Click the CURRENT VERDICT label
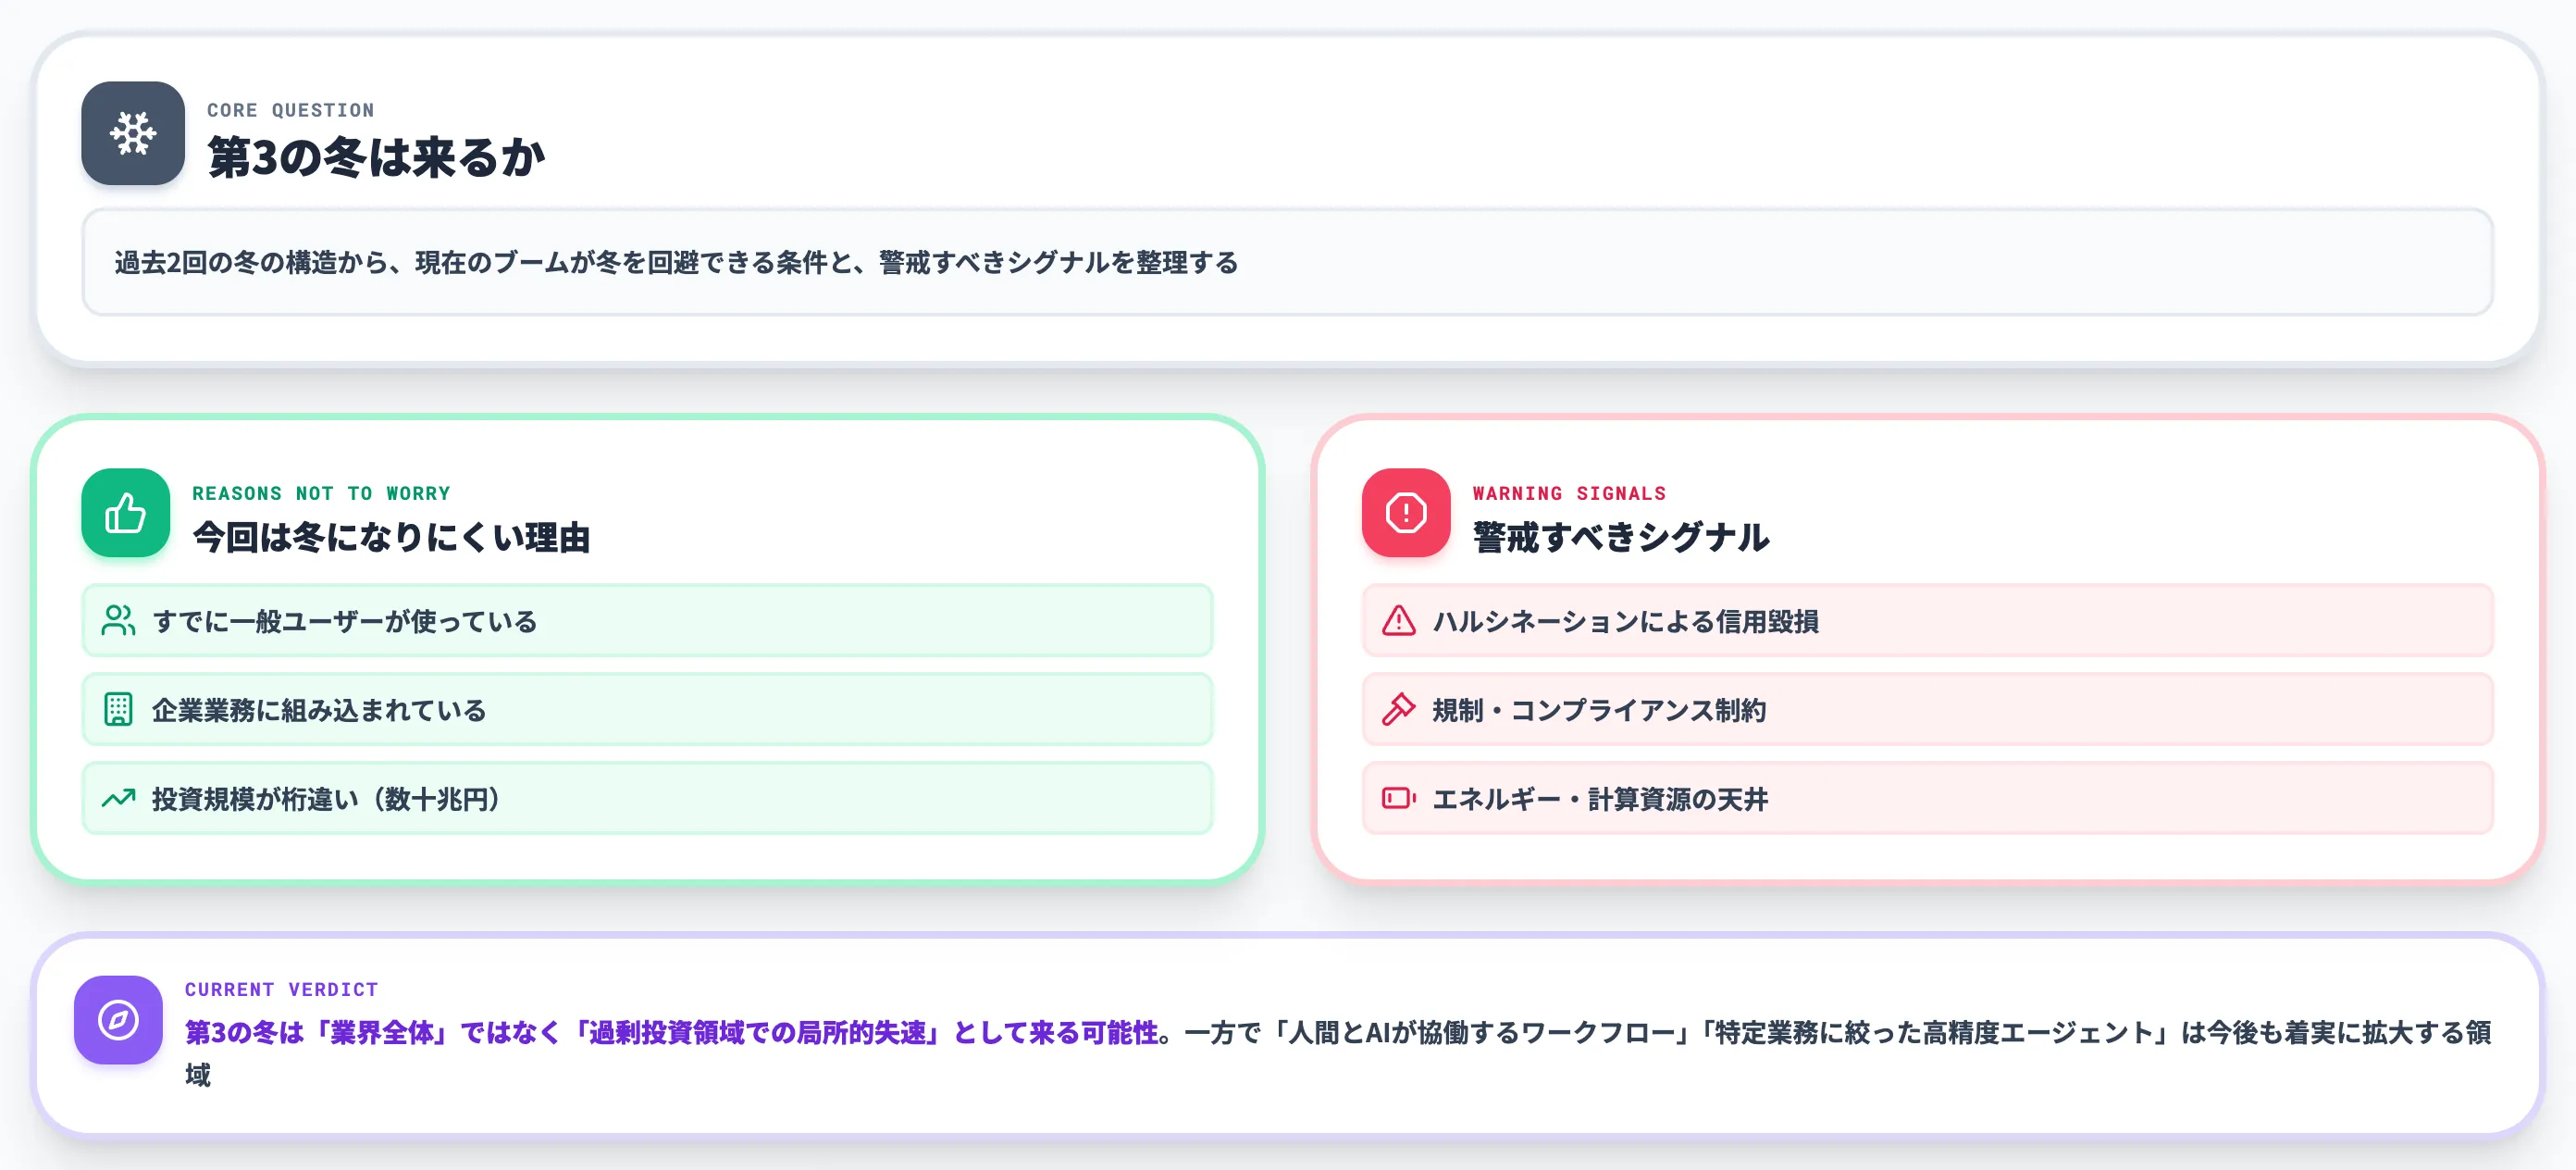The width and height of the screenshot is (2576, 1170). (281, 989)
